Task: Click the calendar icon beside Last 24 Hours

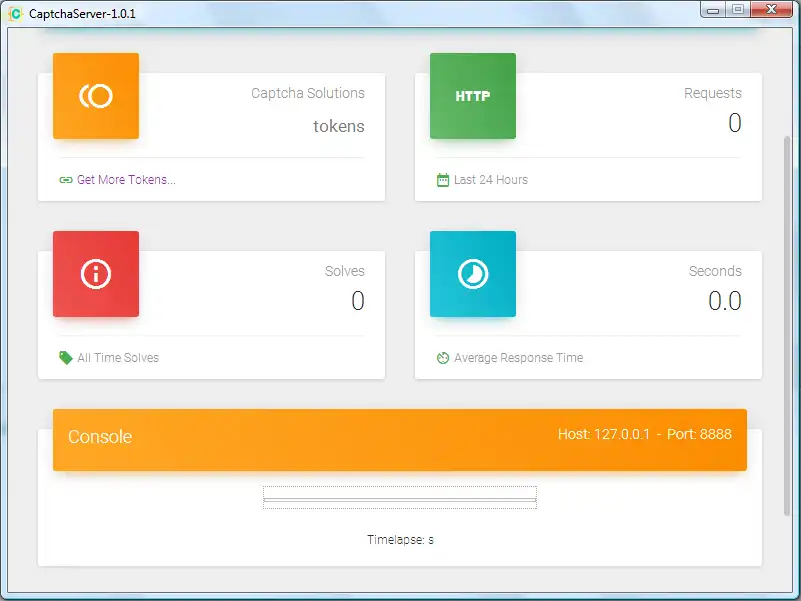Action: click(x=443, y=180)
